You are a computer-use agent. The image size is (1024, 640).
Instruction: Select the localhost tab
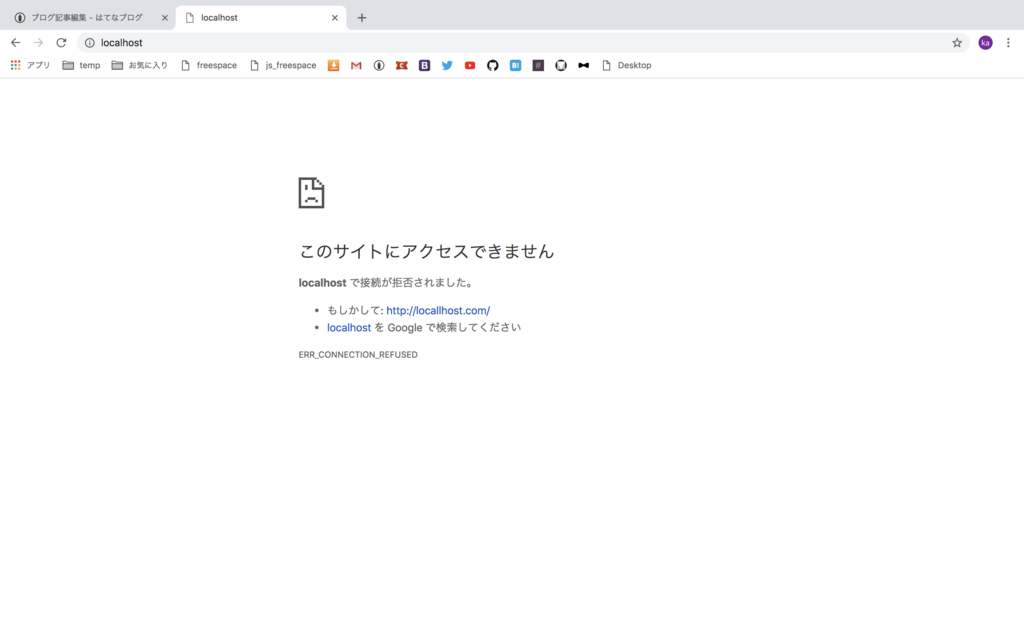click(x=261, y=18)
